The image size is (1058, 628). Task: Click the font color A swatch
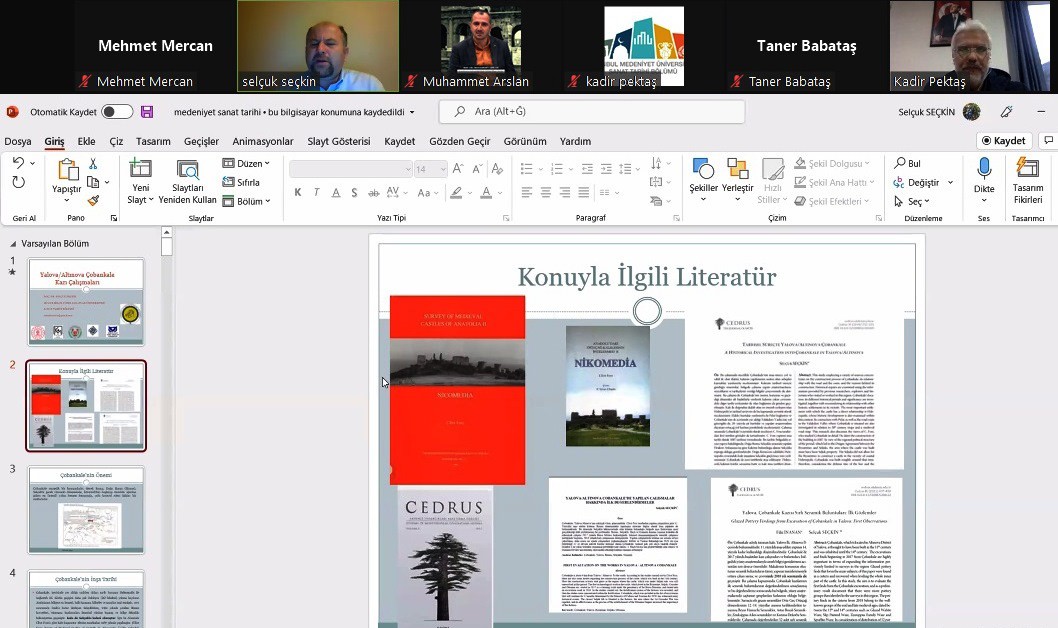[x=485, y=193]
